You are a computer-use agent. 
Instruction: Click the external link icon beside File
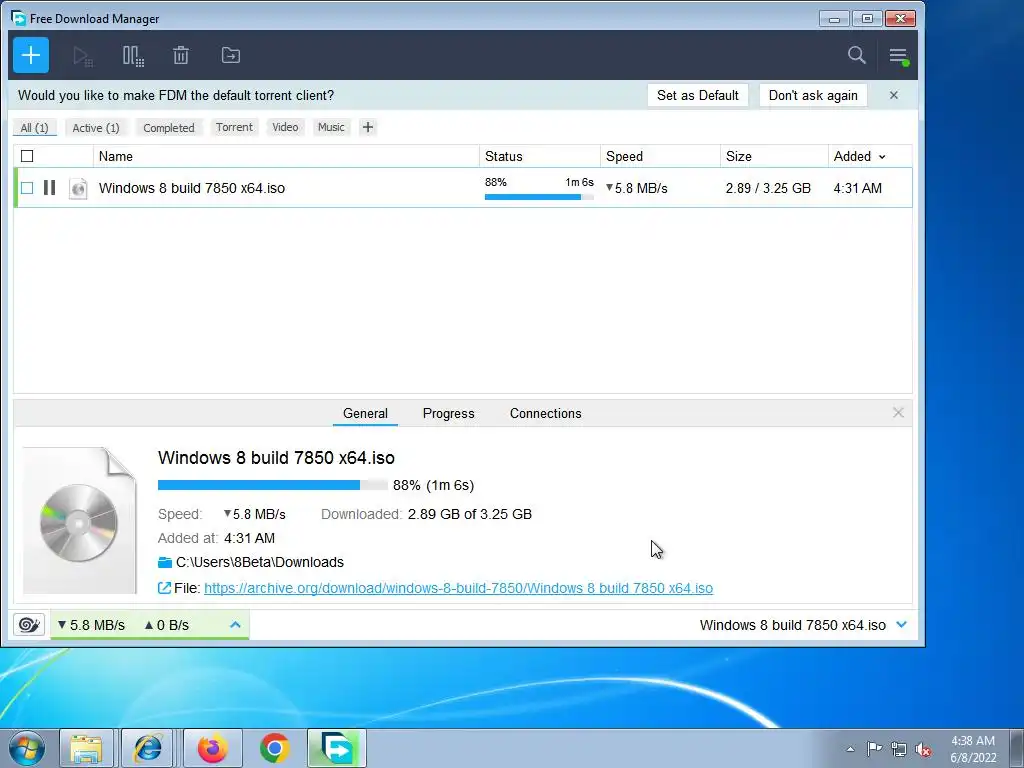click(x=165, y=588)
